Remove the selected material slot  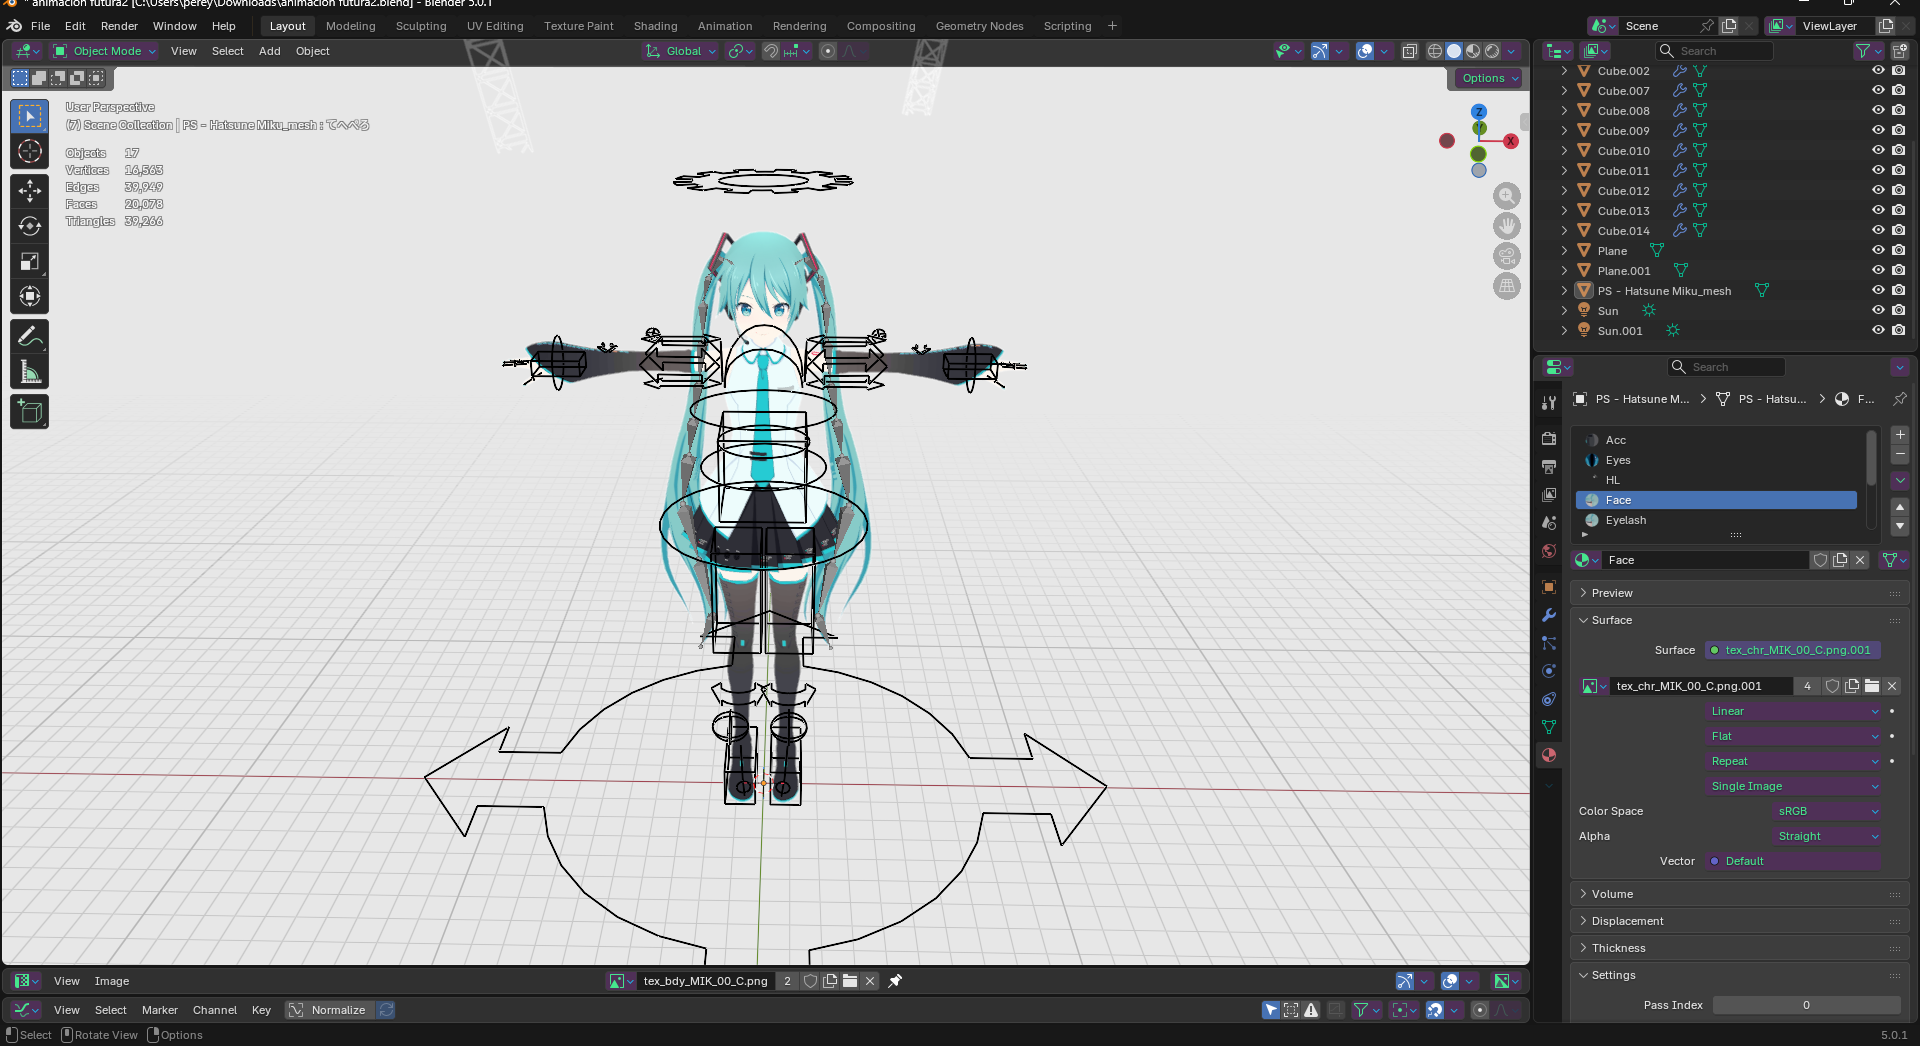pos(1900,455)
